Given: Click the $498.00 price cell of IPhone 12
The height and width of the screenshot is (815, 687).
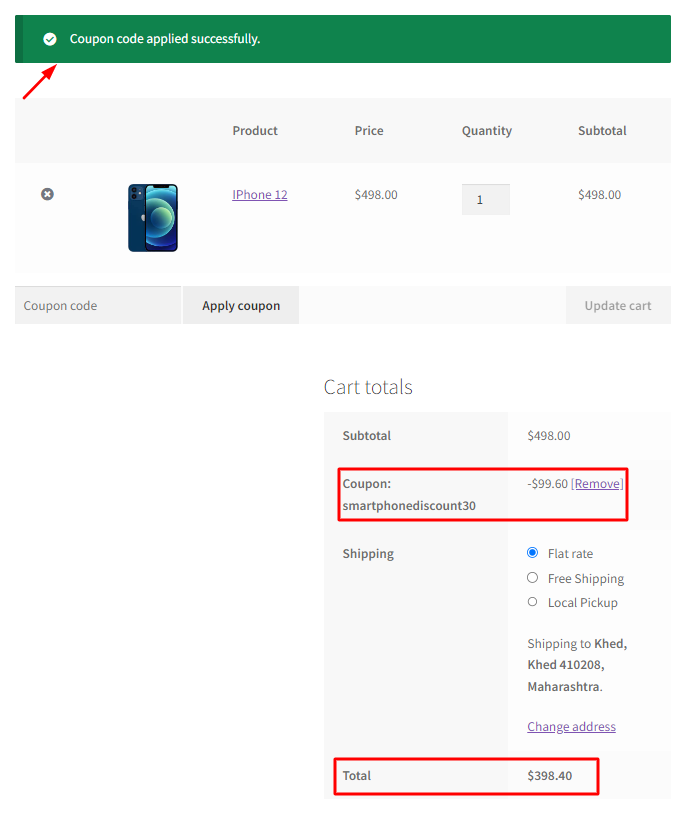Looking at the screenshot, I should point(376,194).
